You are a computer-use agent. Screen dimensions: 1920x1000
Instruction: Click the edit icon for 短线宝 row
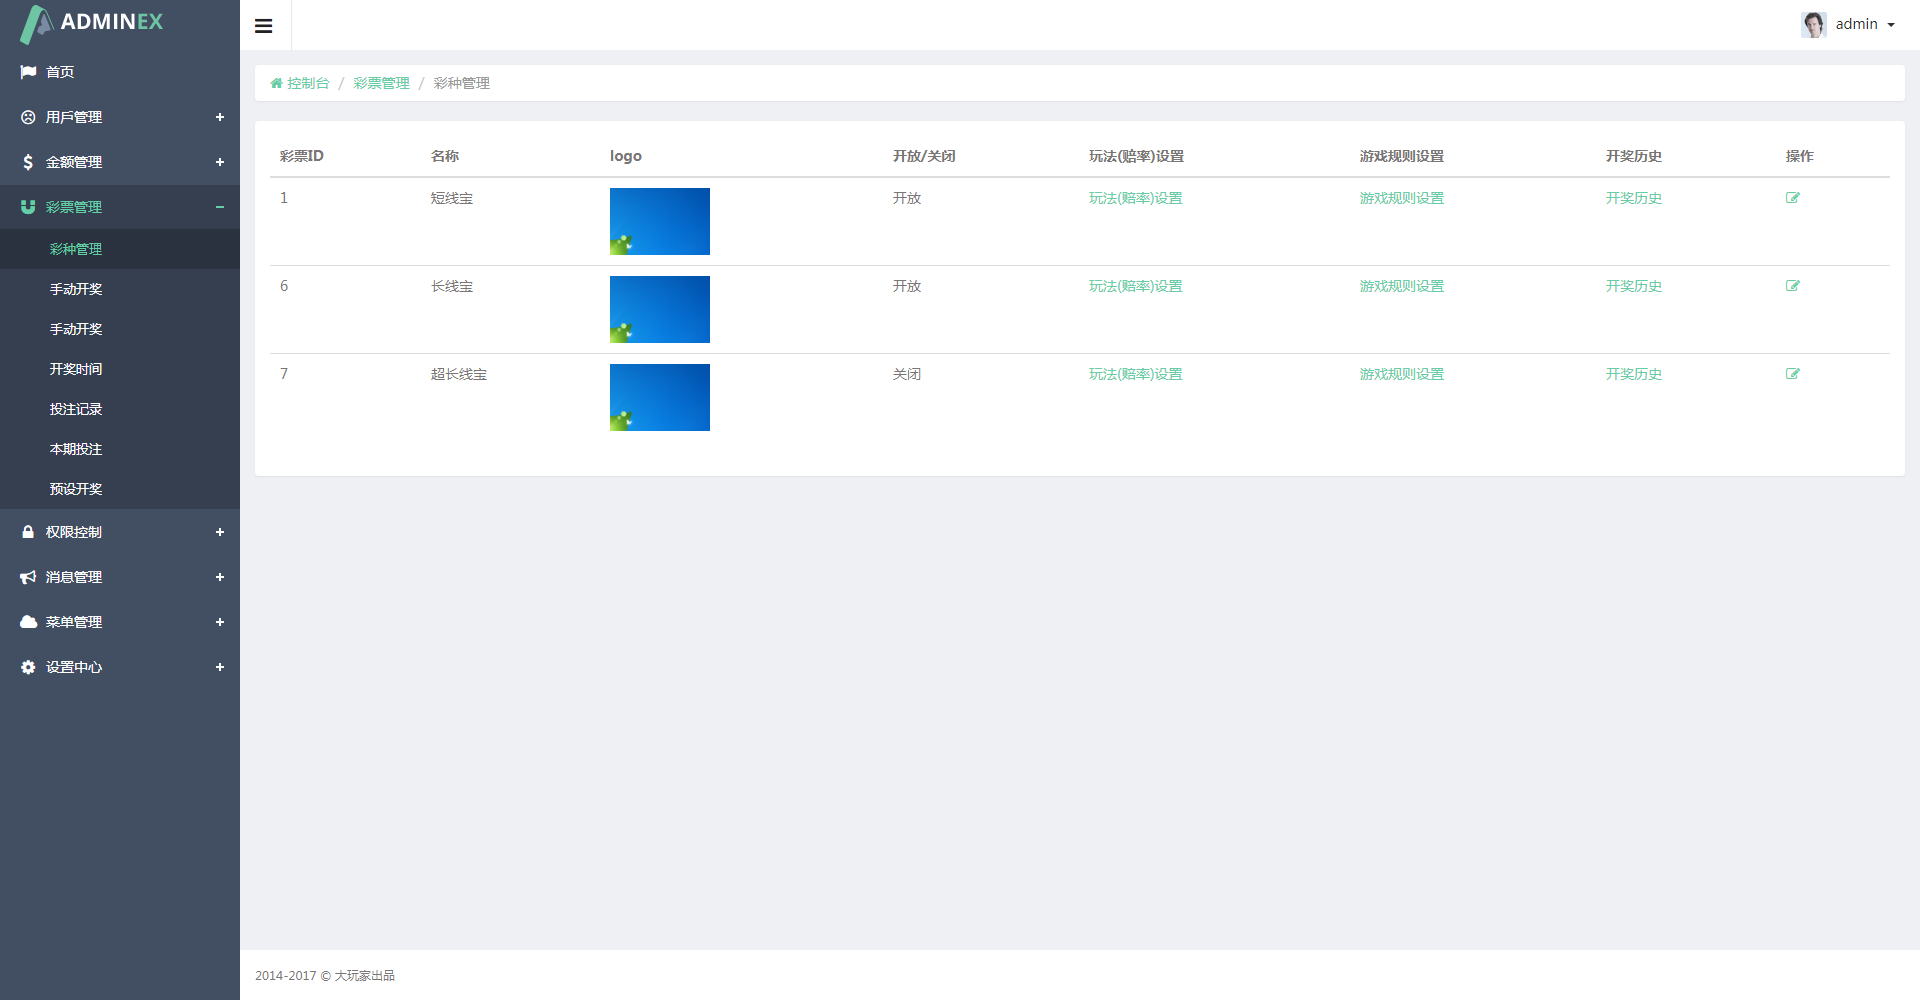tap(1792, 198)
